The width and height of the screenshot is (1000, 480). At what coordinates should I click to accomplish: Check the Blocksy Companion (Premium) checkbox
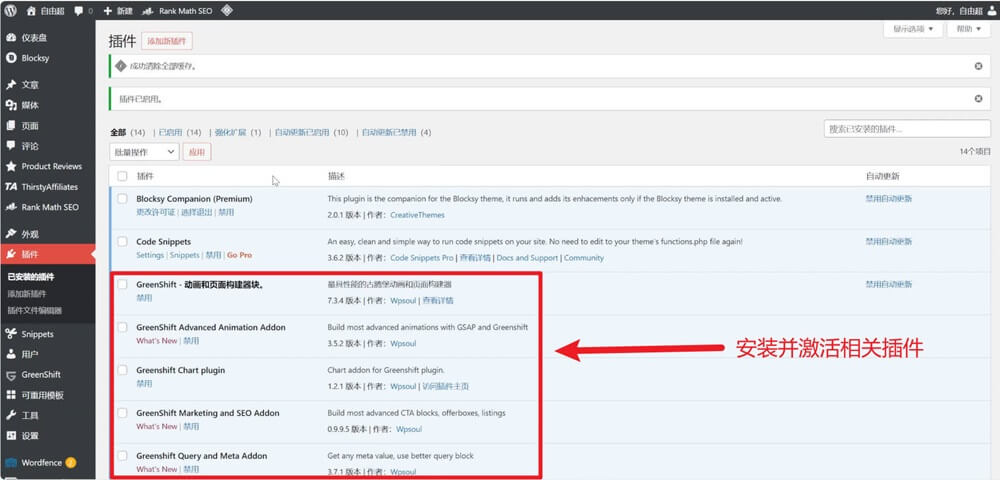[x=122, y=199]
